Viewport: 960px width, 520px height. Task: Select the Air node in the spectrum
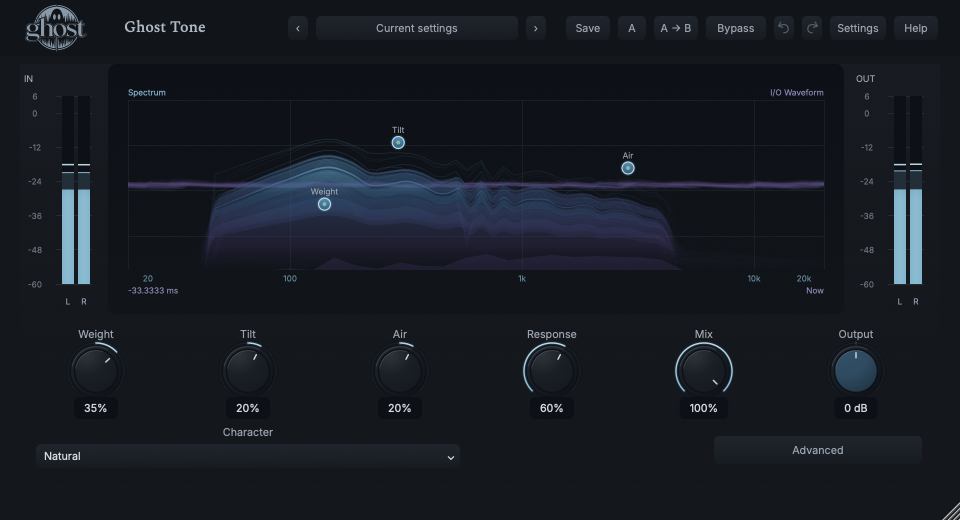click(628, 168)
